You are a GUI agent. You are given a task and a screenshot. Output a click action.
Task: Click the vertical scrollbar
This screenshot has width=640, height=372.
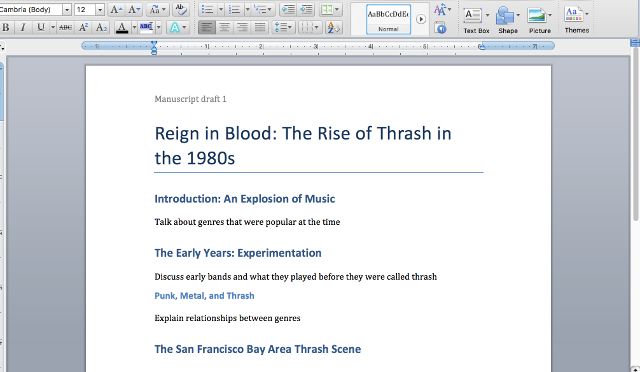click(x=636, y=135)
